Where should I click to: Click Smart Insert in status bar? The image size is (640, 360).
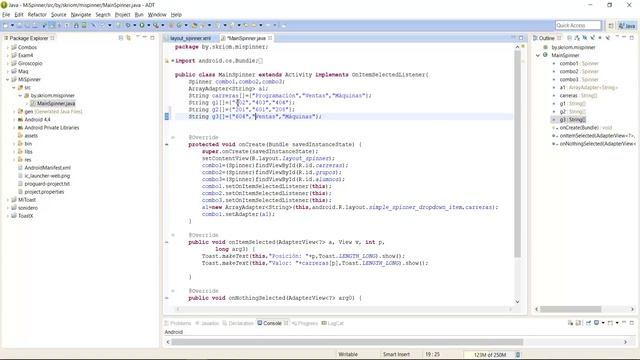click(396, 354)
